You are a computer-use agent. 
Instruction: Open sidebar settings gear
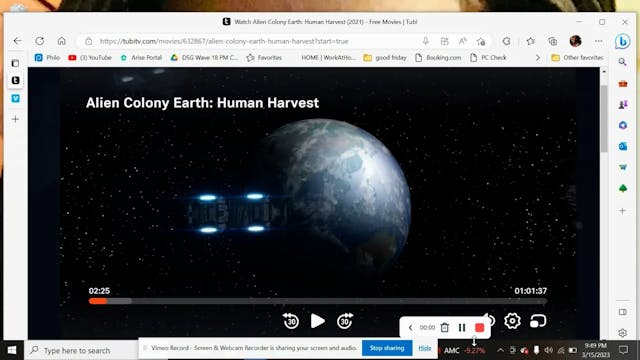[622, 333]
